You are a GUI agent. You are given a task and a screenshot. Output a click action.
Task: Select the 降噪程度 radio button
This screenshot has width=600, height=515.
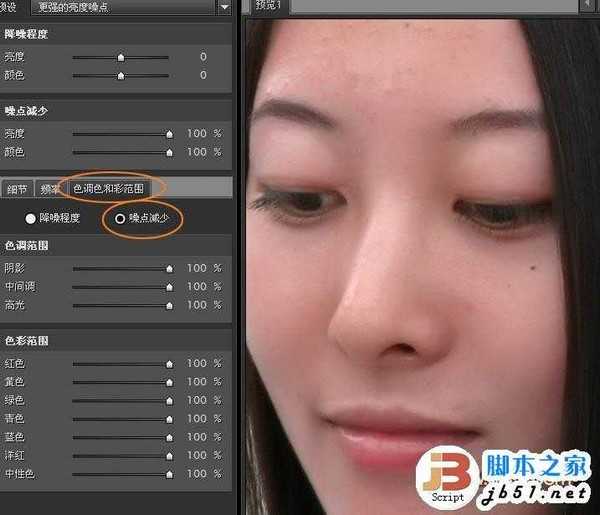point(31,217)
